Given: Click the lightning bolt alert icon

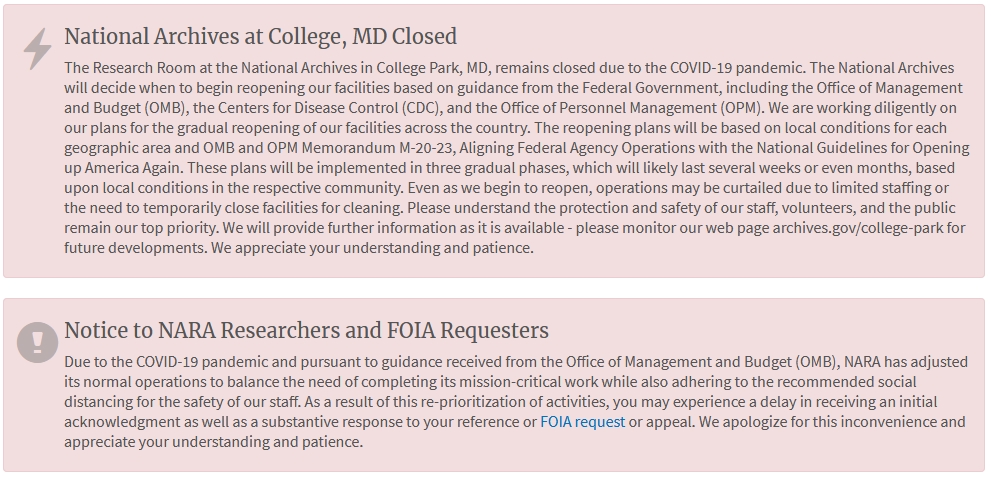Looking at the screenshot, I should tap(38, 48).
